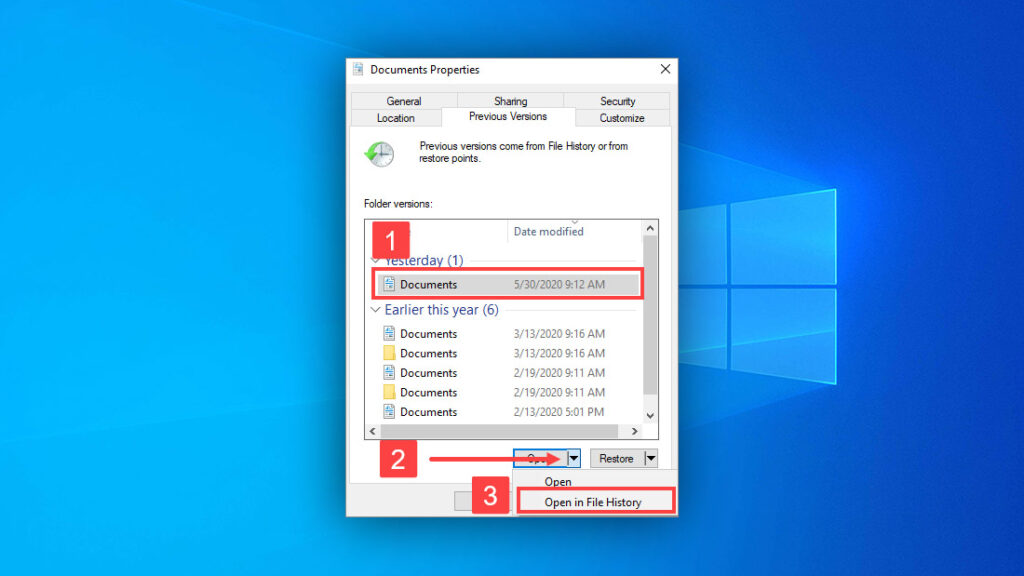Click the vertical scrollbar in the versions list
The height and width of the screenshot is (576, 1024).
649,320
